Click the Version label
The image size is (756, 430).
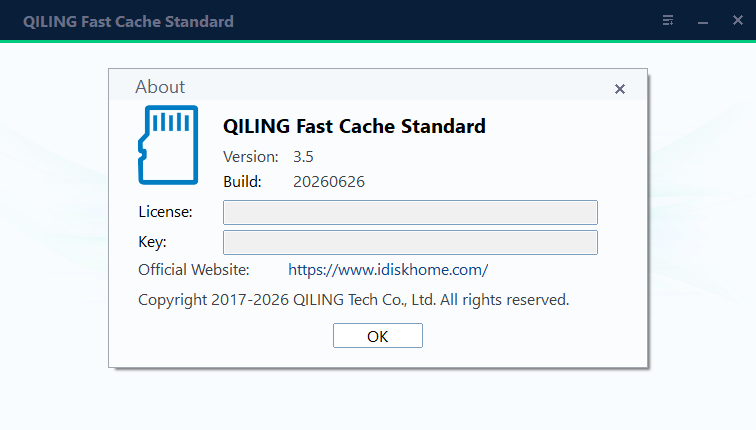(251, 157)
